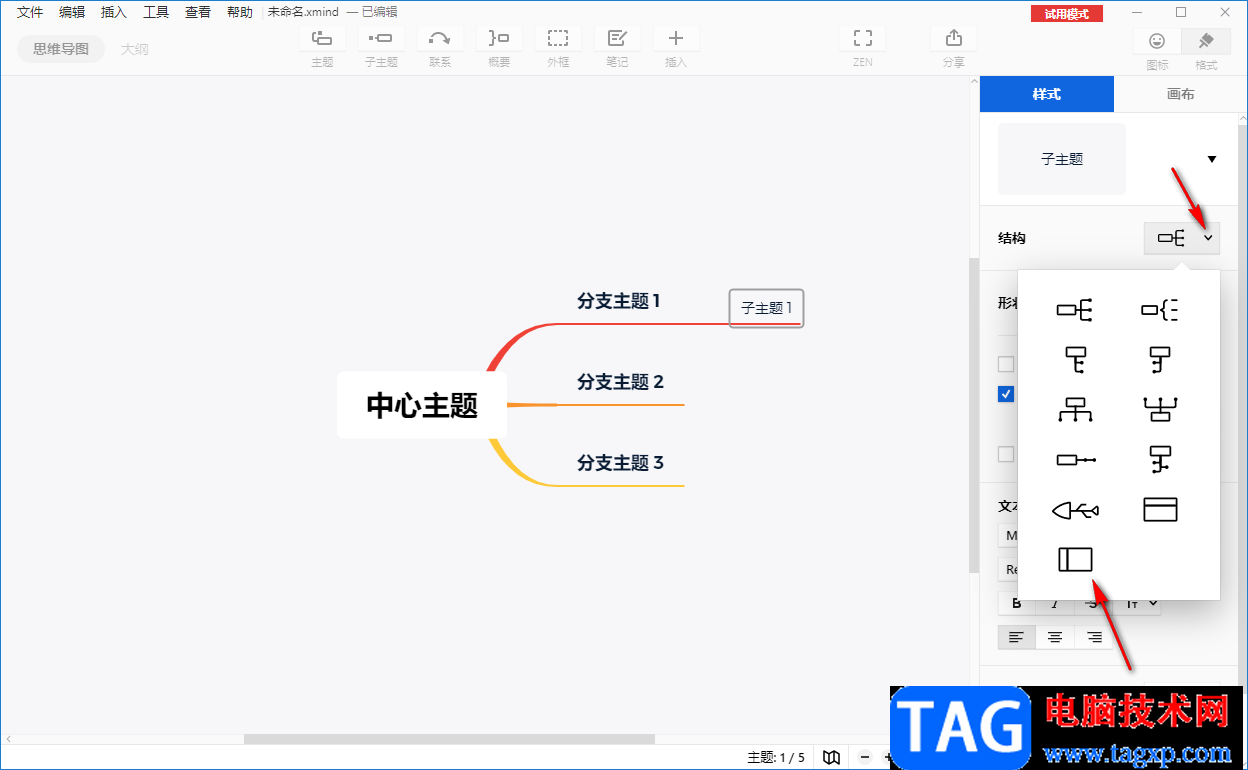Align text right
Screen dimensions: 1248x770
[x=1094, y=637]
